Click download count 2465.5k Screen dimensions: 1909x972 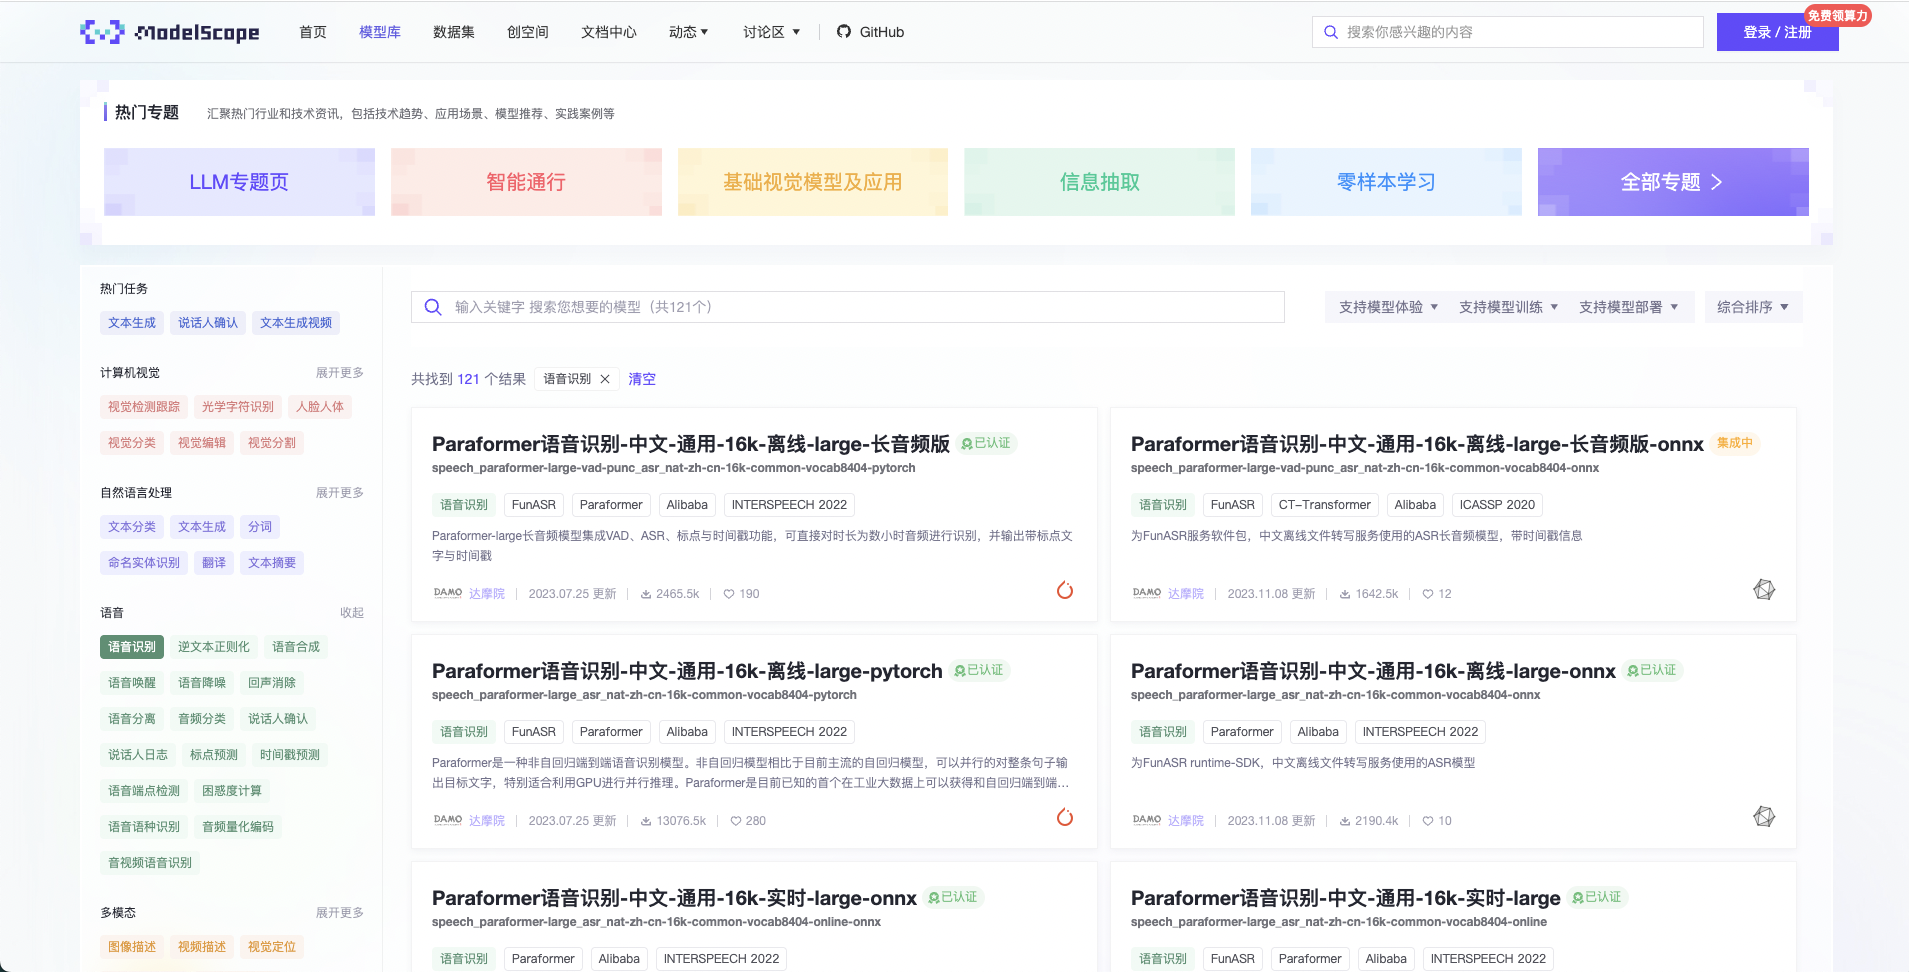click(x=670, y=594)
